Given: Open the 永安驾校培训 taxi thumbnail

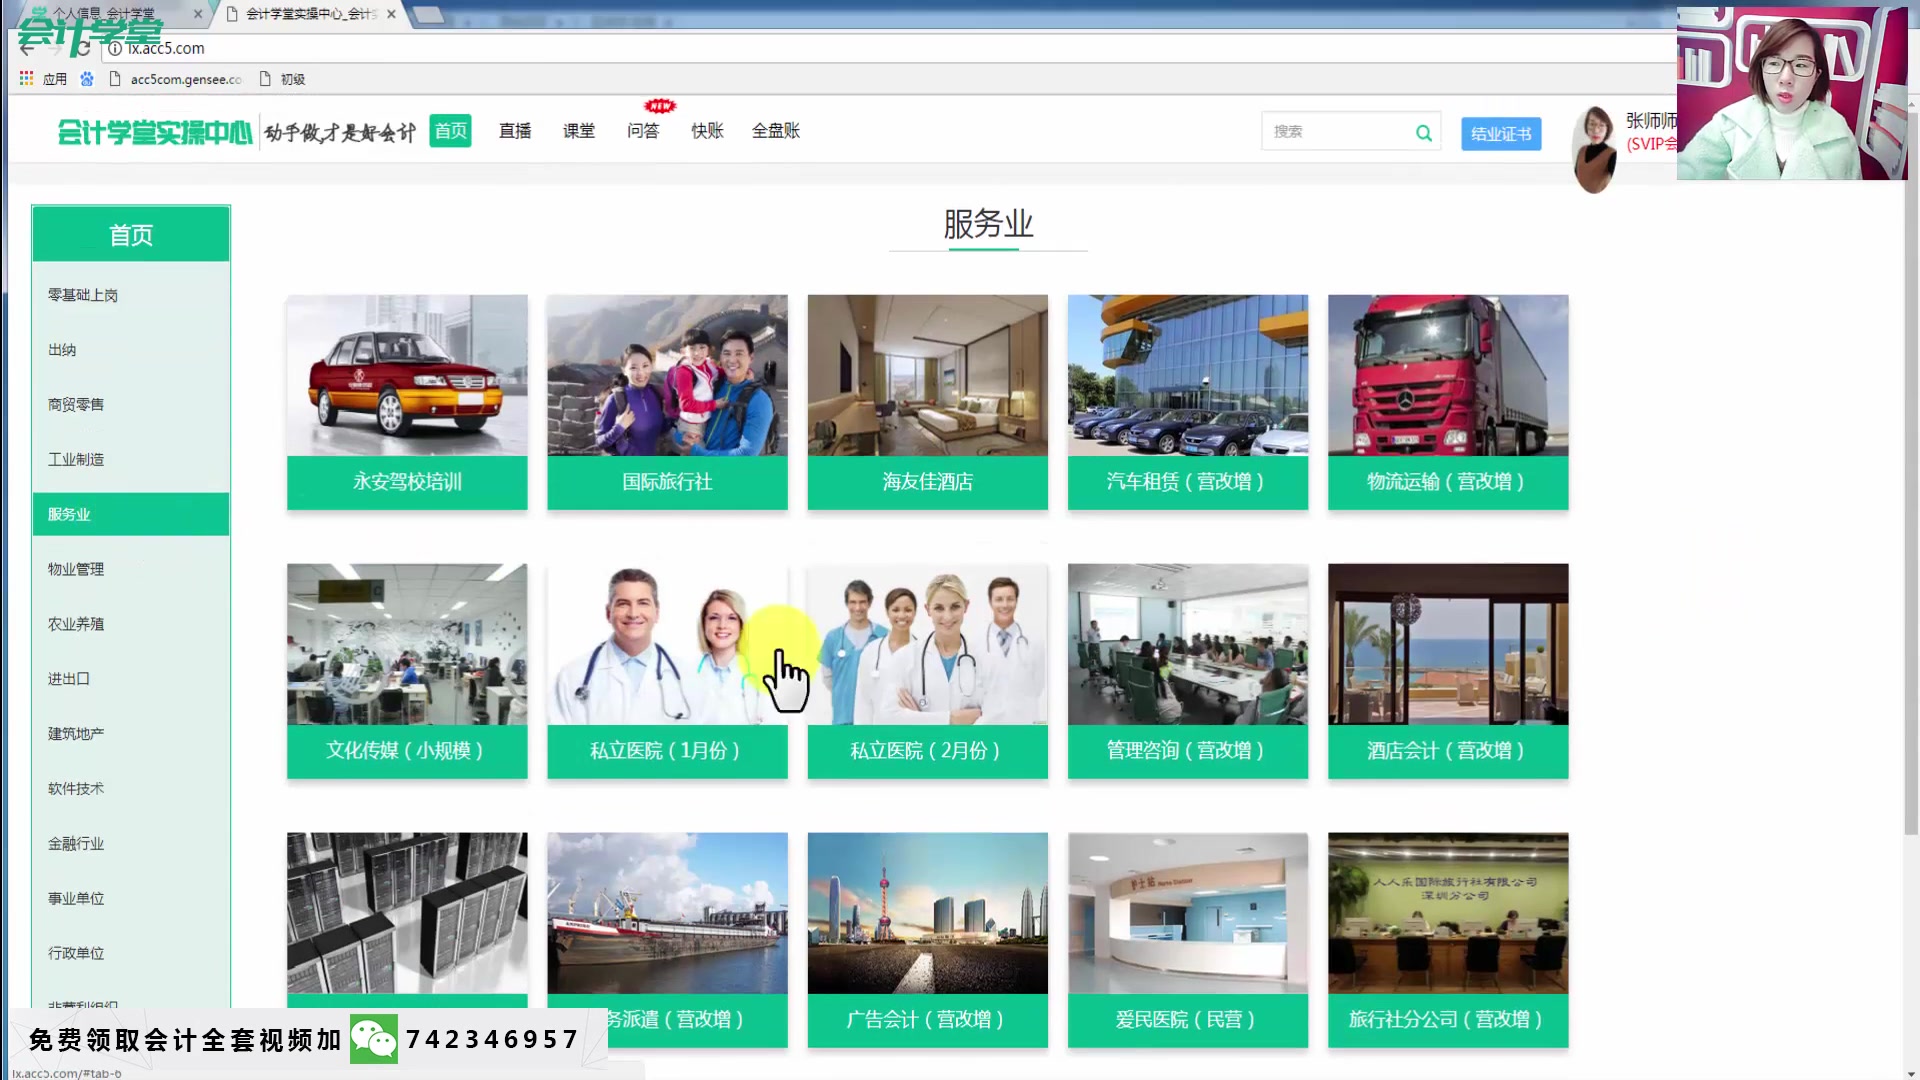Looking at the screenshot, I should click(x=407, y=376).
